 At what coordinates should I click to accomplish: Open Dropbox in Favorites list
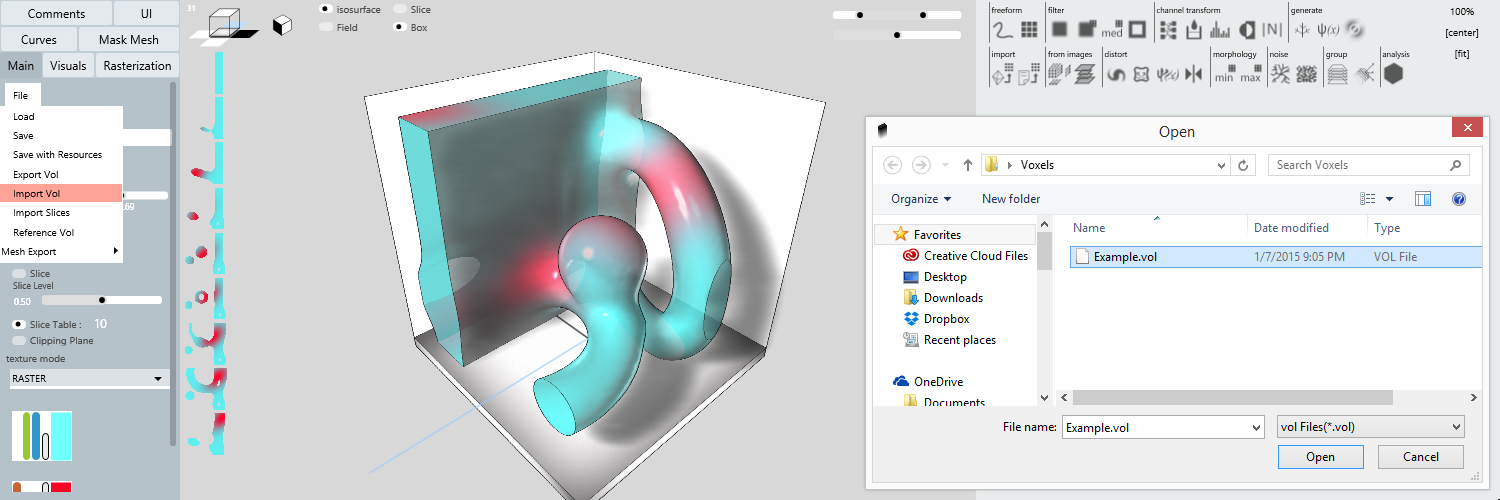click(x=947, y=319)
